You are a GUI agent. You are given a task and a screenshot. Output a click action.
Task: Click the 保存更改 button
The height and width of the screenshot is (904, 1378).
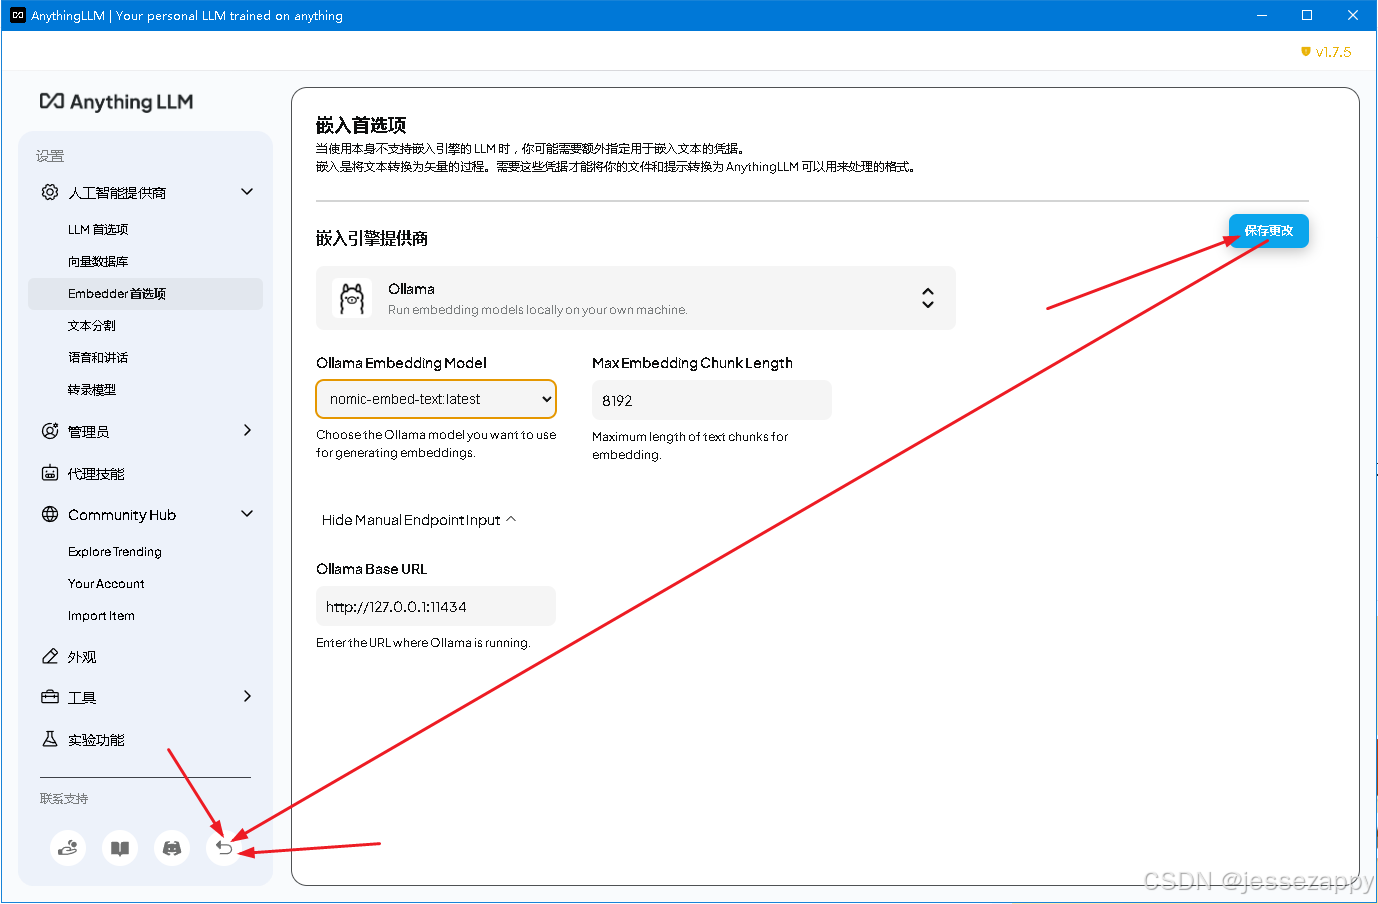click(x=1269, y=231)
